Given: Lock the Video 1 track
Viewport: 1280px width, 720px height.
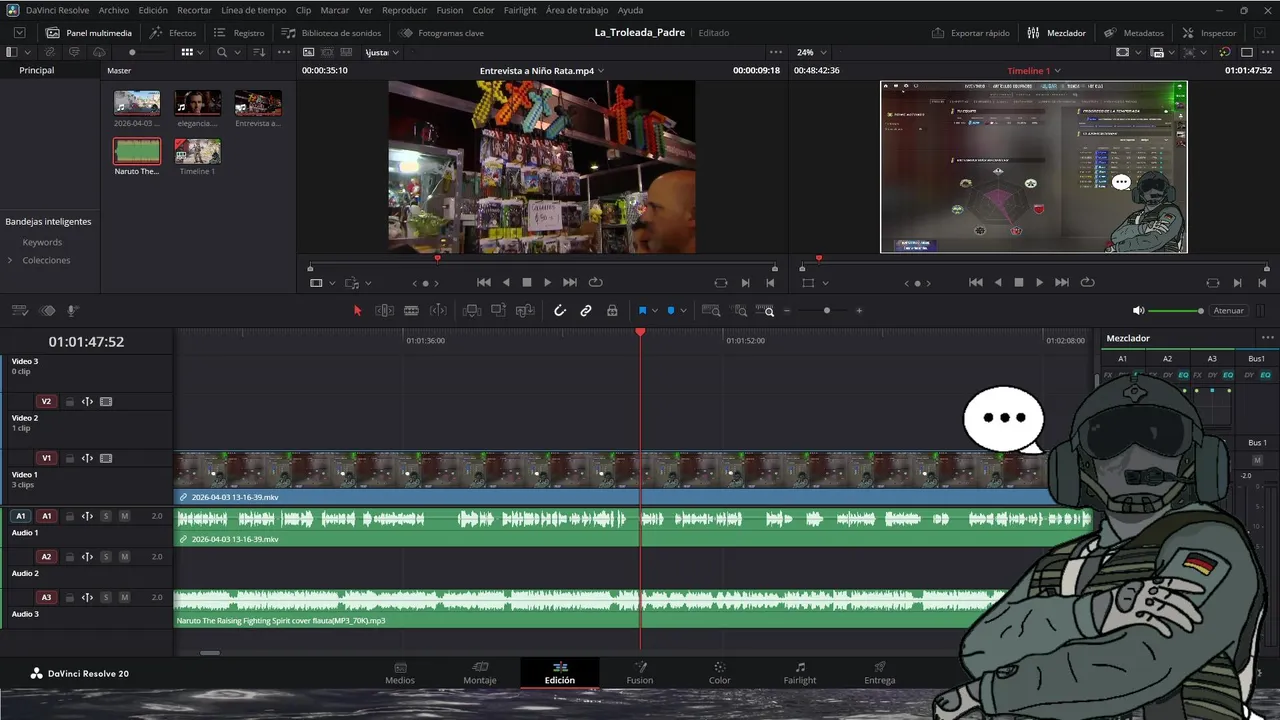Looking at the screenshot, I should click(x=70, y=459).
